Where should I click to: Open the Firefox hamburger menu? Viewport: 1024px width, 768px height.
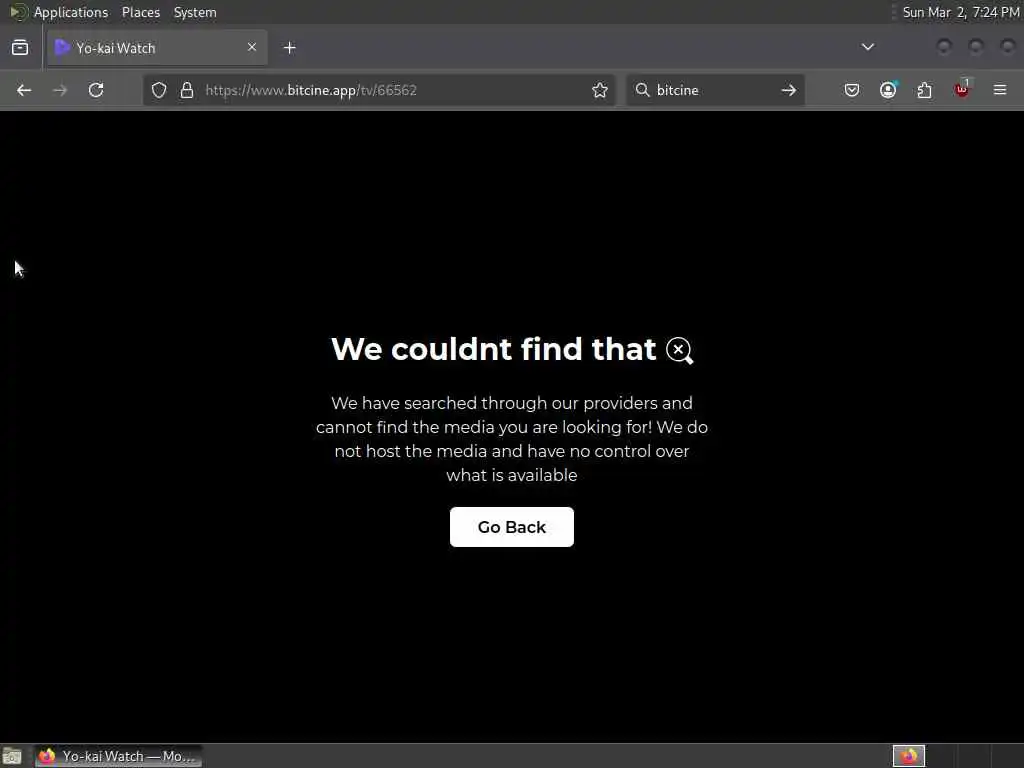1000,89
